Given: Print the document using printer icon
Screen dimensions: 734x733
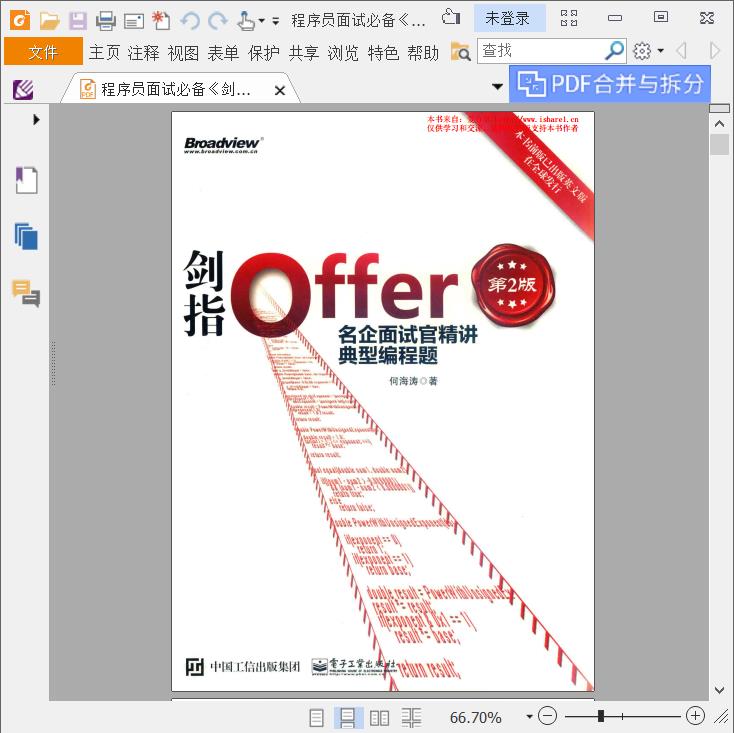Looking at the screenshot, I should click(106, 21).
